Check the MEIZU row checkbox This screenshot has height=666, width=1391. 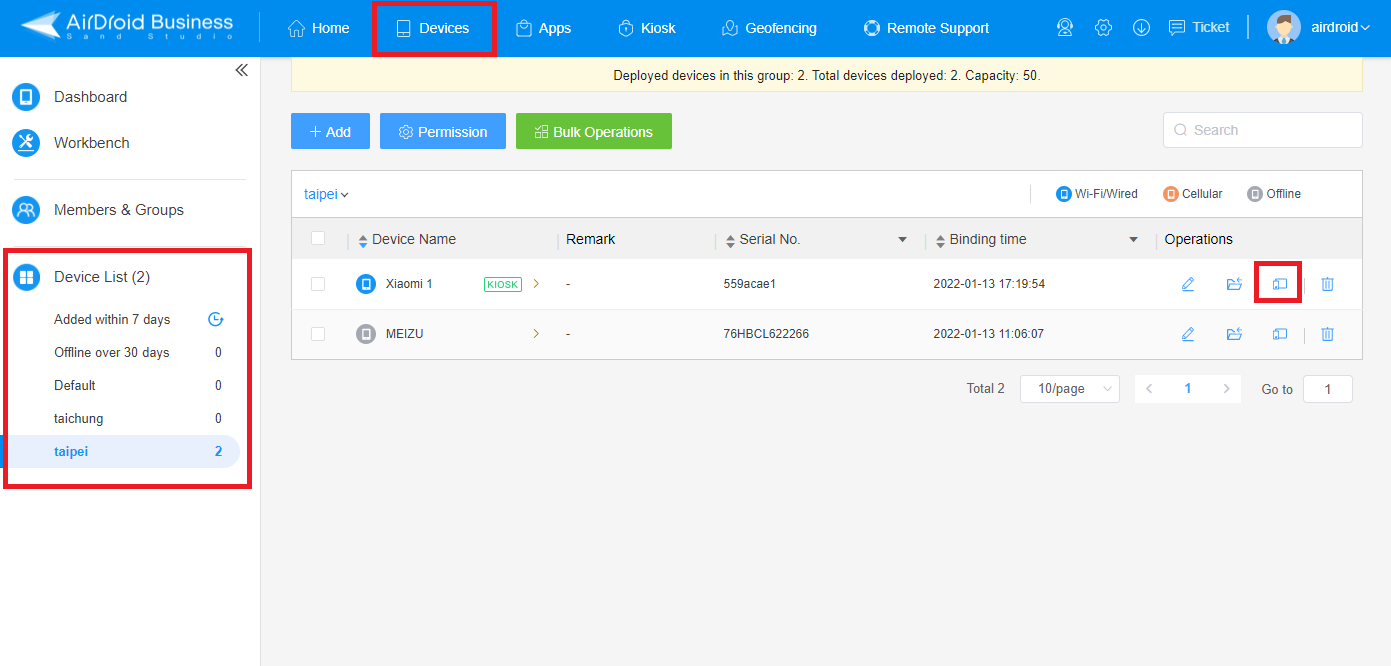[318, 334]
